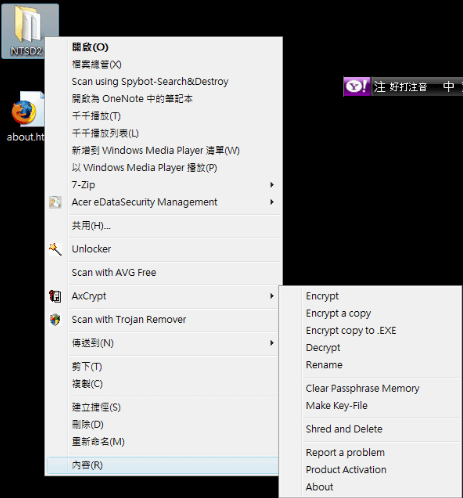Click the 注 icon on IME bar

tap(379, 87)
